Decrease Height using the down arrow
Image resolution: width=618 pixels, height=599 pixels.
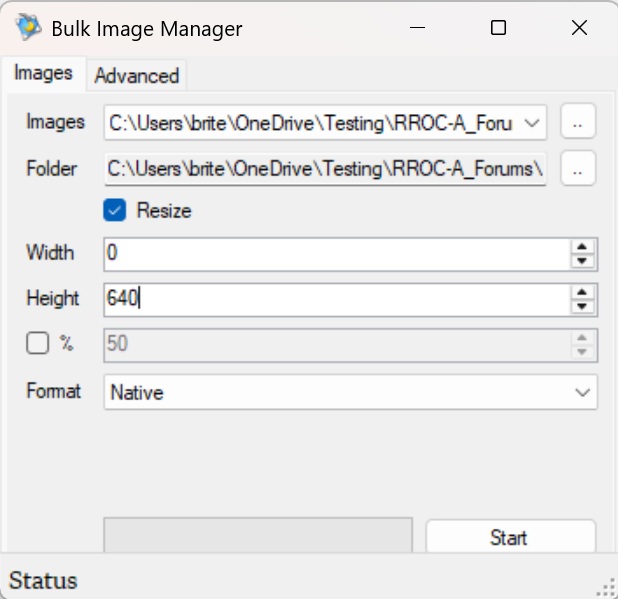582,307
